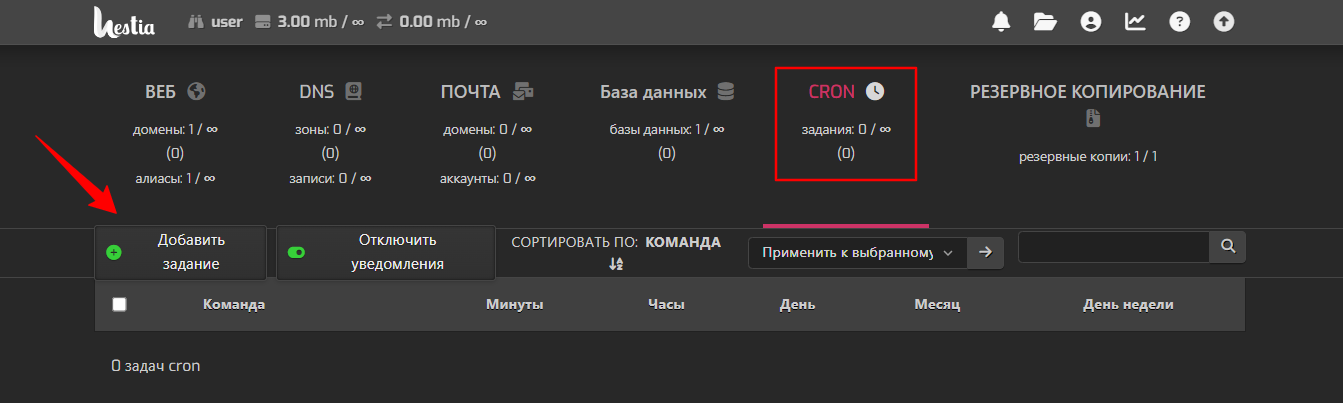Click the резервные копии: 1 / 1 text
Screen dimensions: 1343x403
click(x=1088, y=157)
